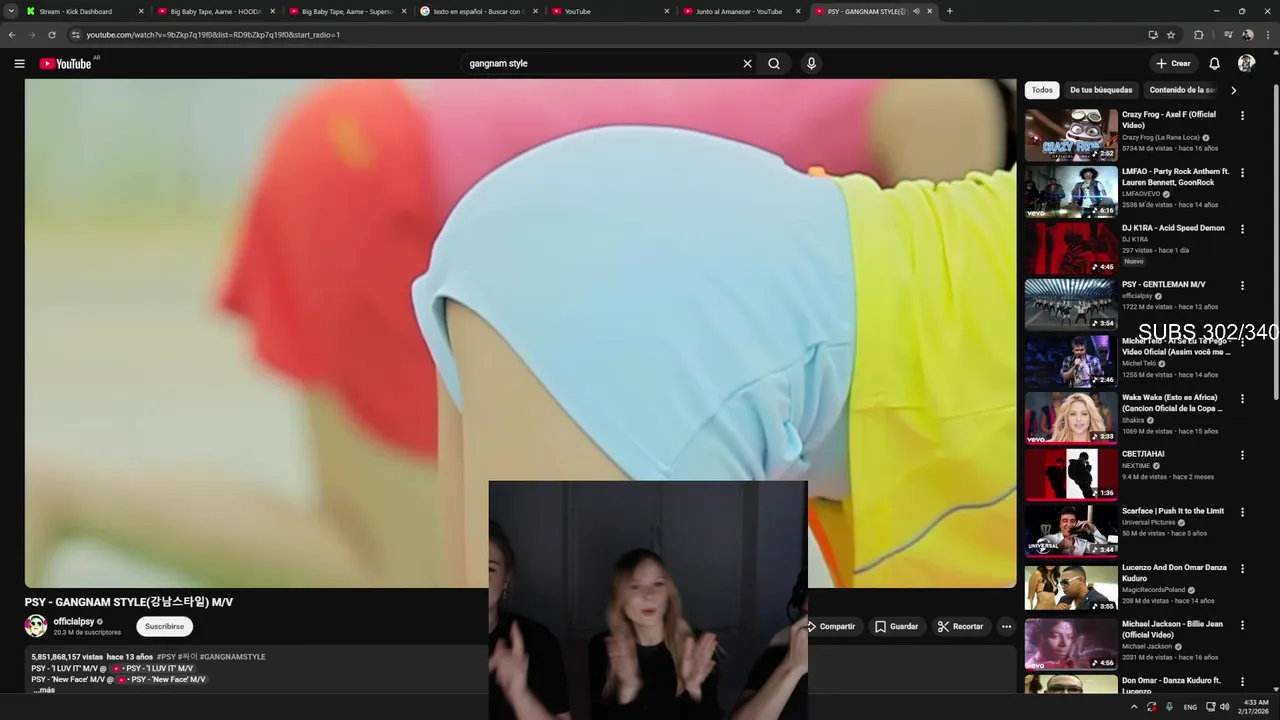The height and width of the screenshot is (720, 1280).
Task: Toggle the microphone tray icon
Action: [1170, 707]
